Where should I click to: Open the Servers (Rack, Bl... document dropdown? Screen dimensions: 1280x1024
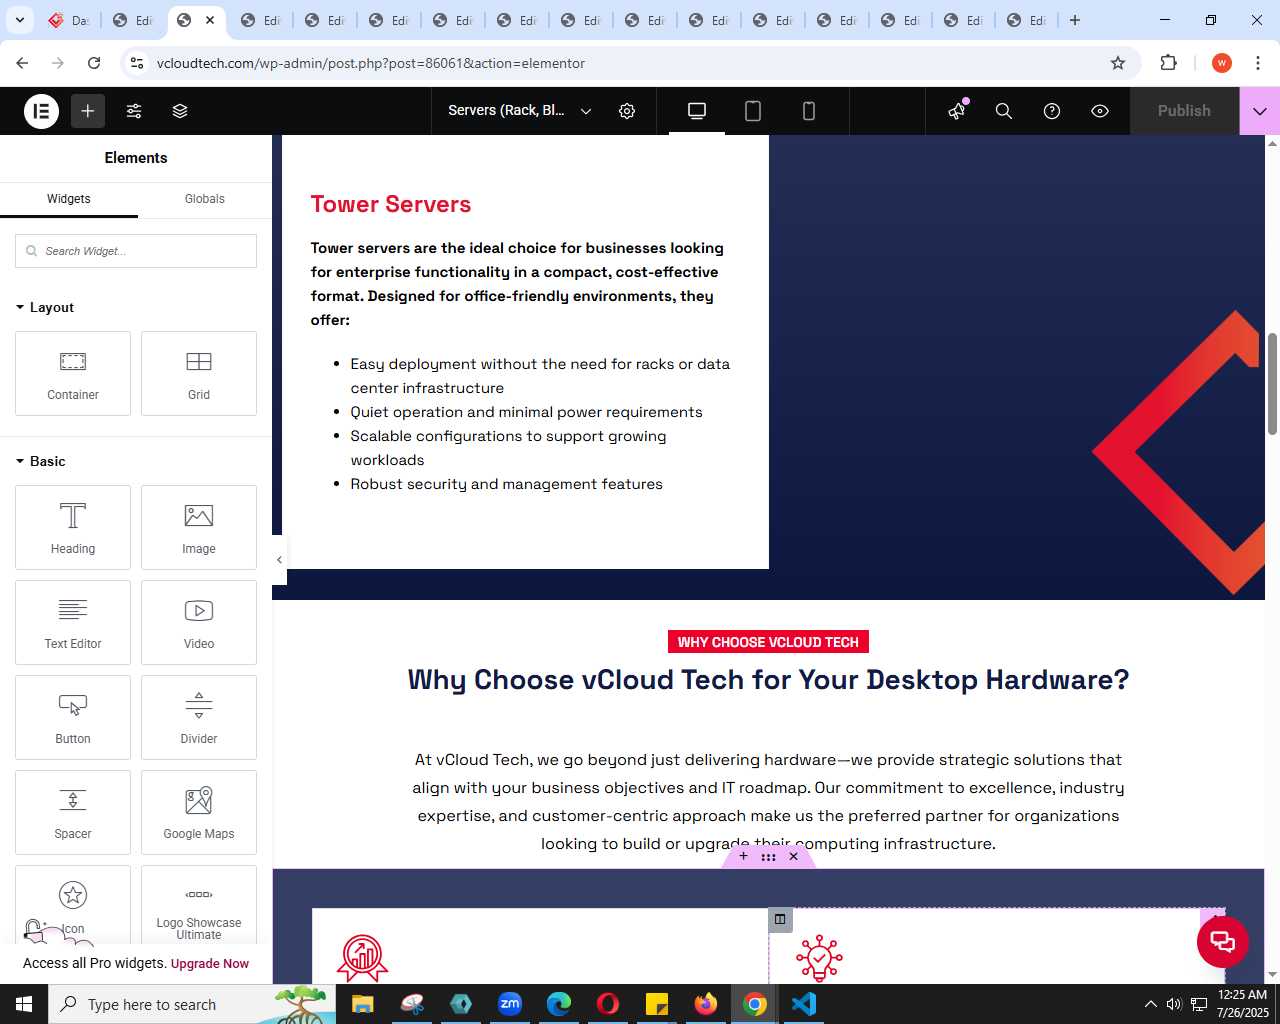point(519,111)
